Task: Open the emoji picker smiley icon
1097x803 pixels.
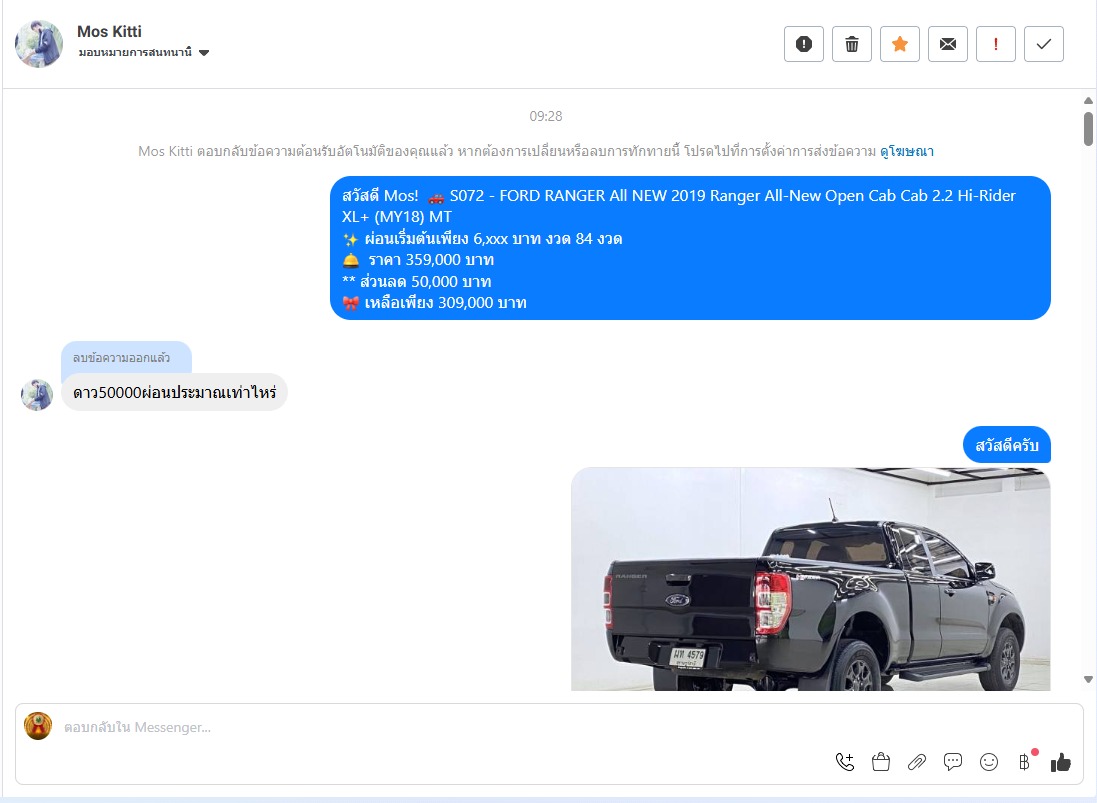Action: (989, 762)
